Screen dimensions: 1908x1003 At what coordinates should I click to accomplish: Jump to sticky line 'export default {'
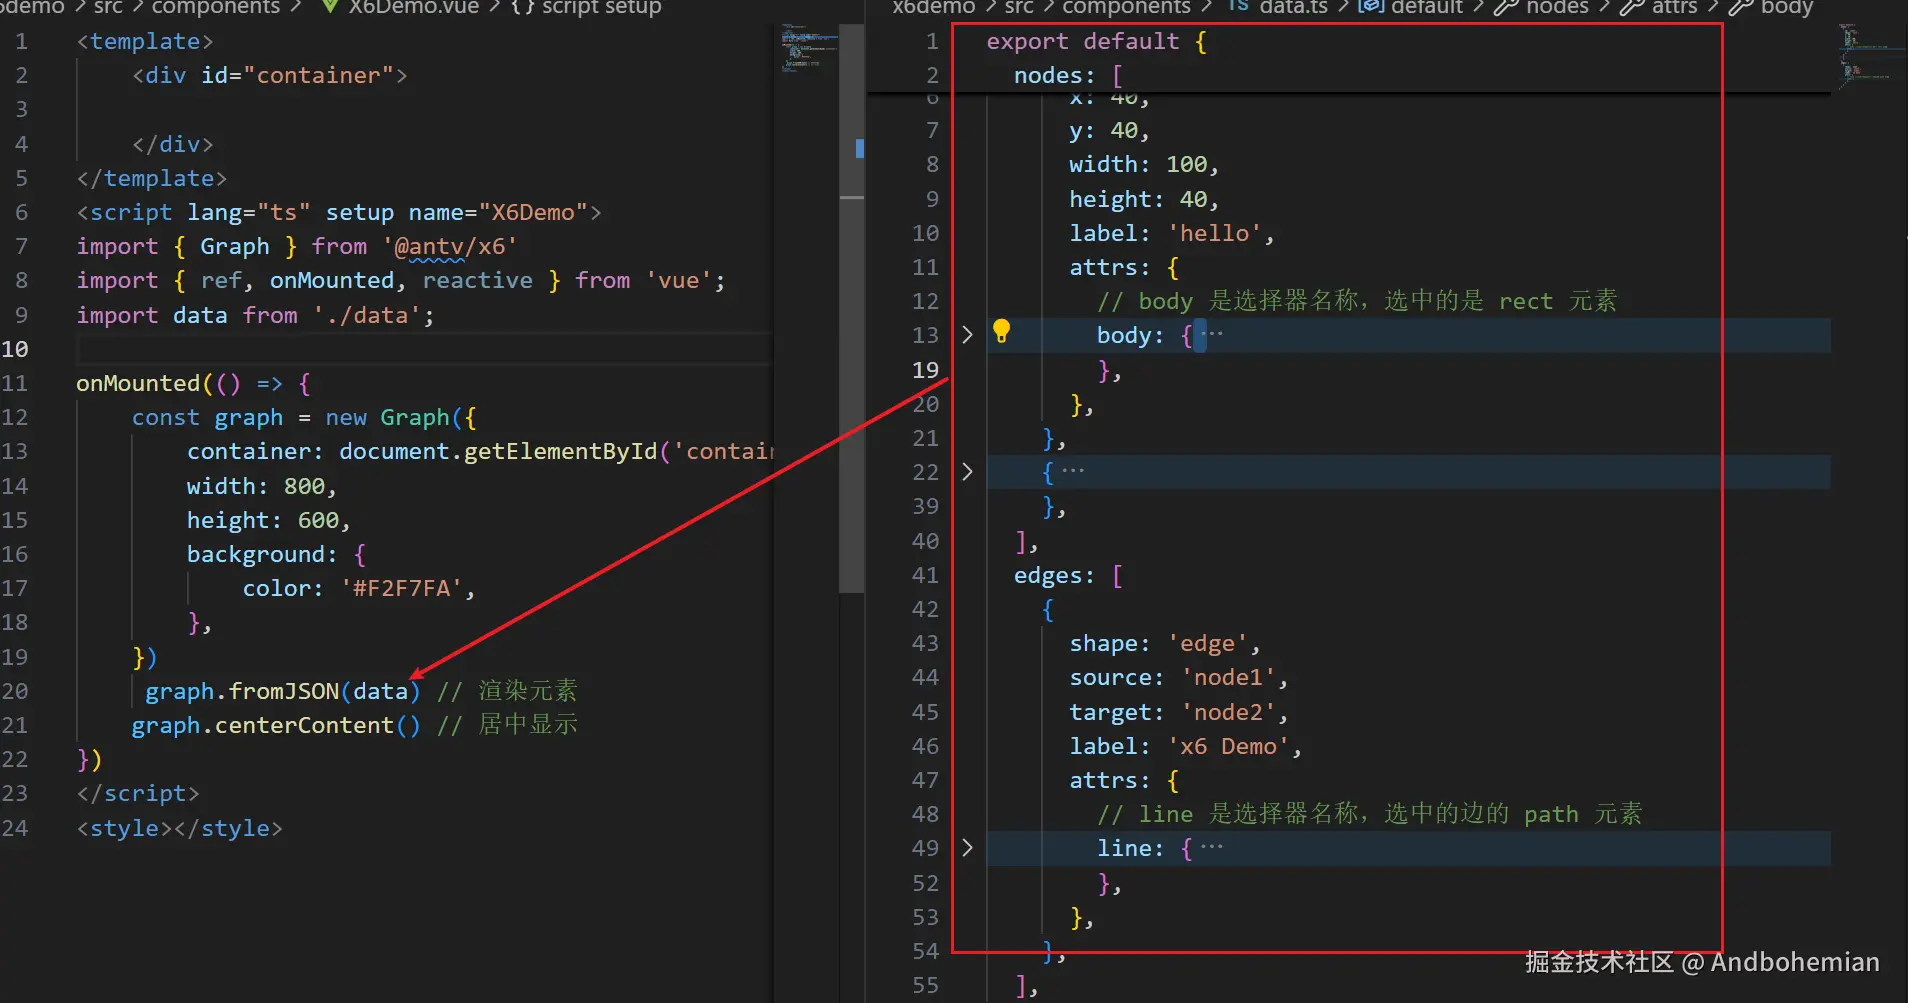1096,41
